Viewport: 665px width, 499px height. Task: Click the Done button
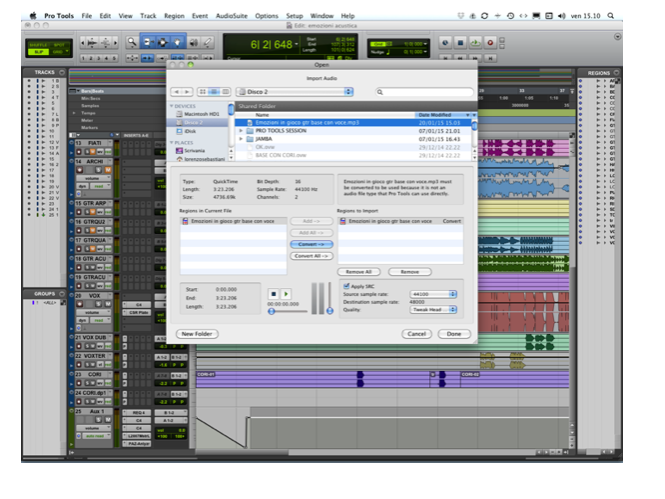[454, 334]
